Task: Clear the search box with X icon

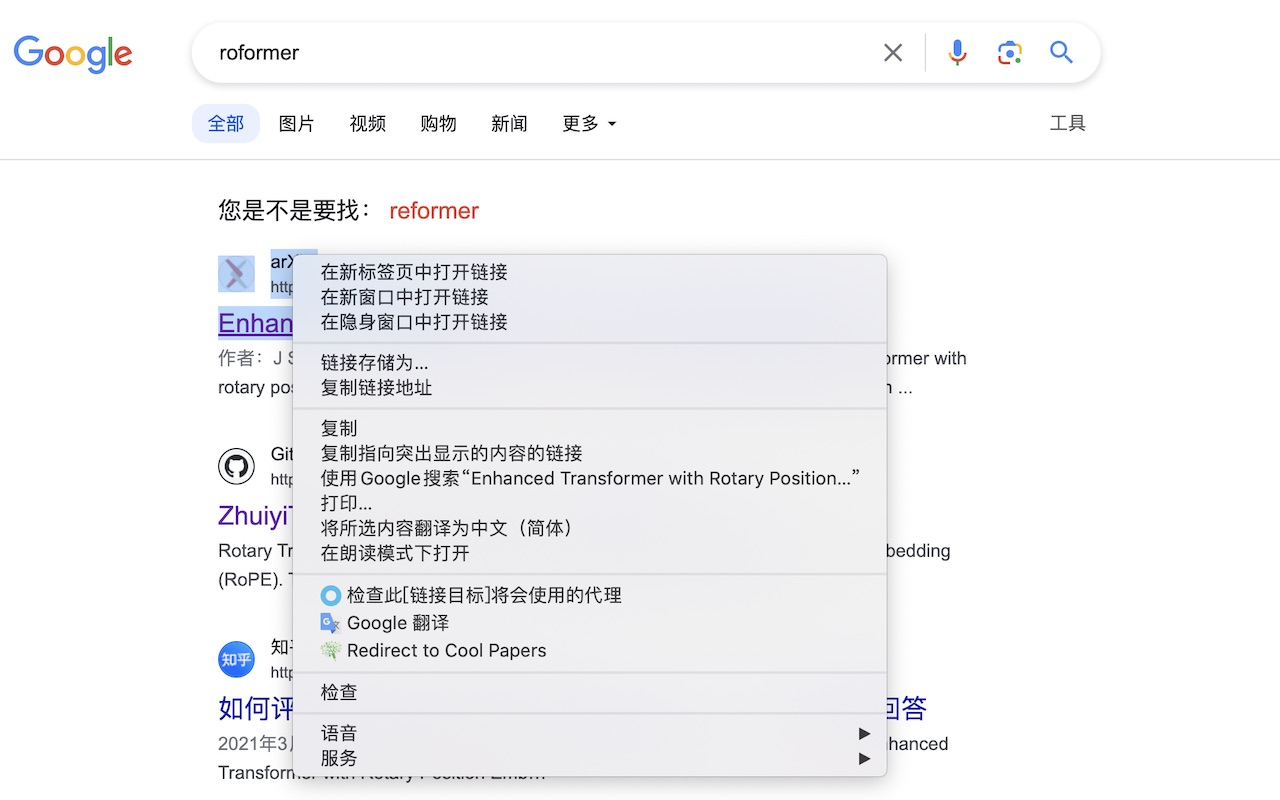Action: point(893,53)
